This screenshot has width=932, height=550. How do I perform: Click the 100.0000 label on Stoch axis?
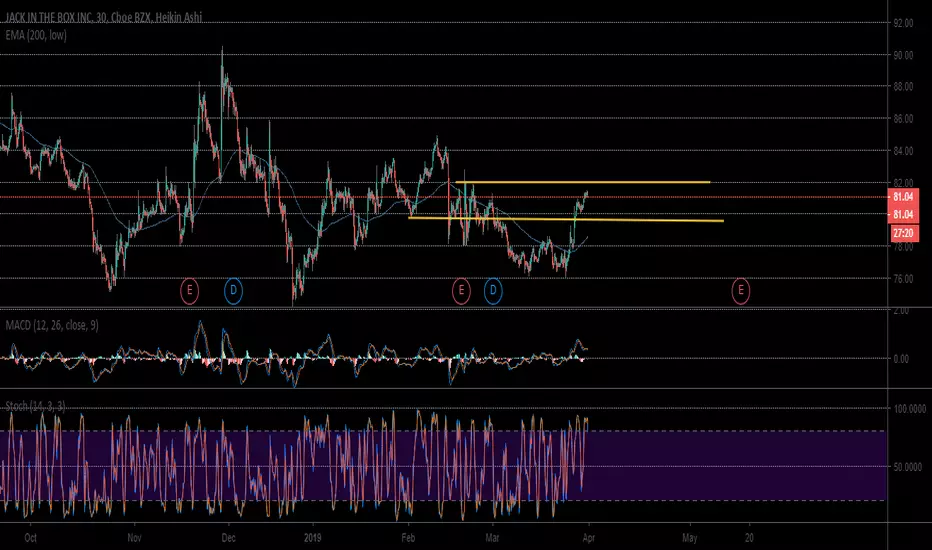(909, 408)
